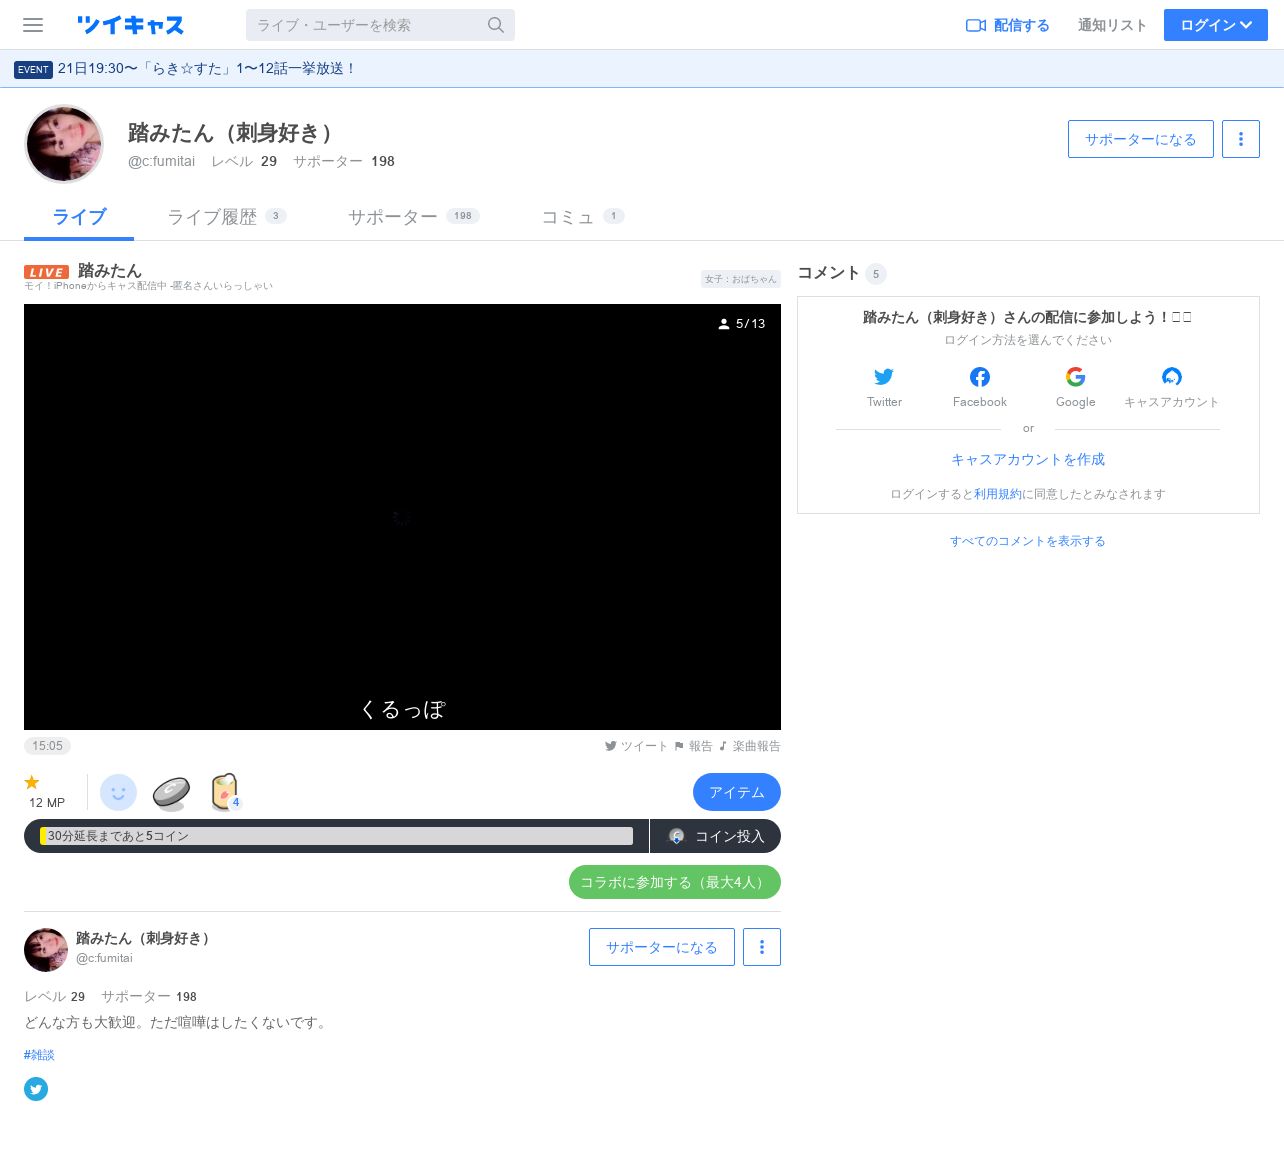The image size is (1284, 1174).
Task: Open the 利用規約 terms link
Action: coord(998,494)
